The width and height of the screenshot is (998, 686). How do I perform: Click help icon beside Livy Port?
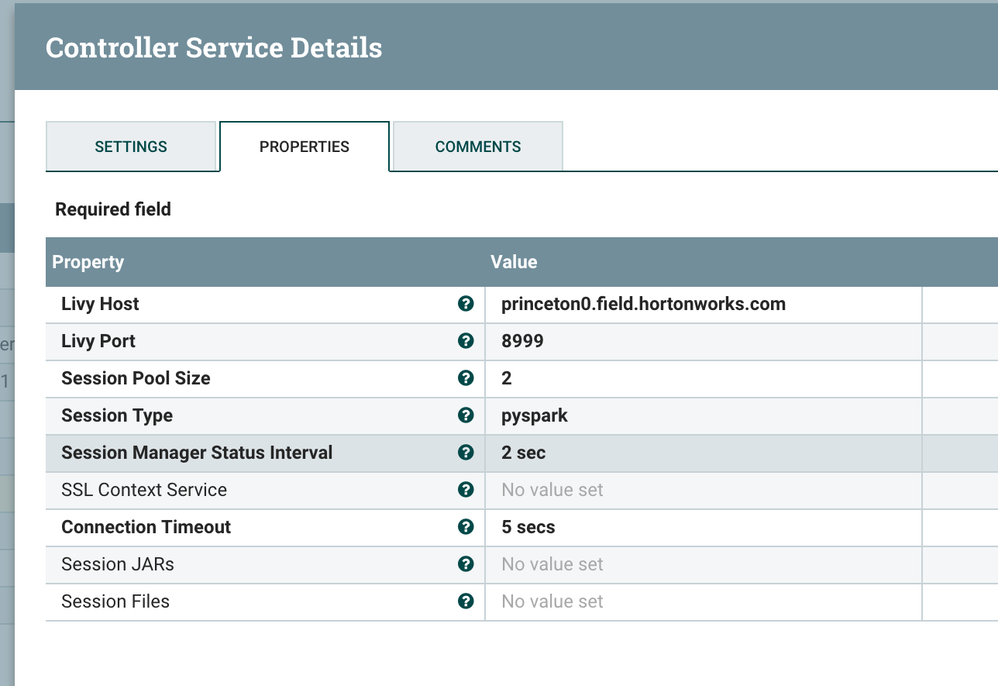pyautogui.click(x=465, y=341)
